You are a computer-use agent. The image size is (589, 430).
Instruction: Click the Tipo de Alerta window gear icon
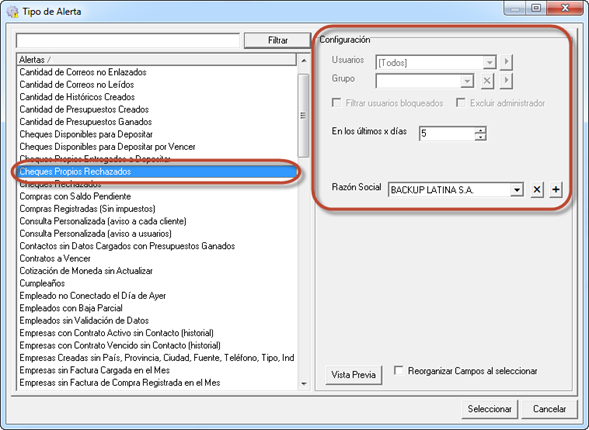pos(12,12)
